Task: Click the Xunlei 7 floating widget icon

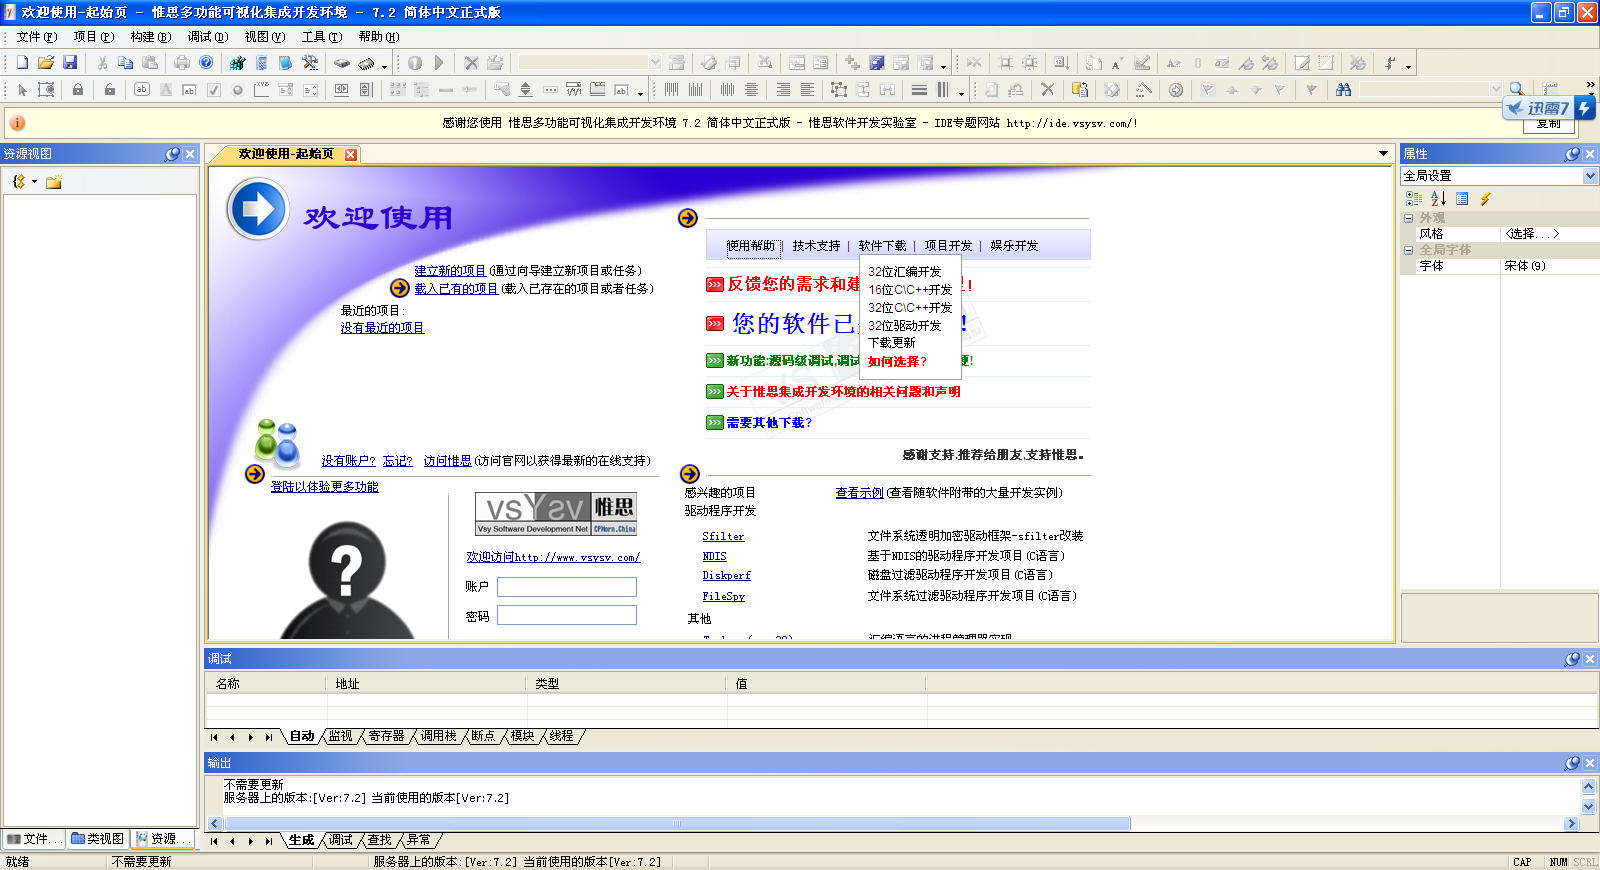Action: click(x=1548, y=108)
